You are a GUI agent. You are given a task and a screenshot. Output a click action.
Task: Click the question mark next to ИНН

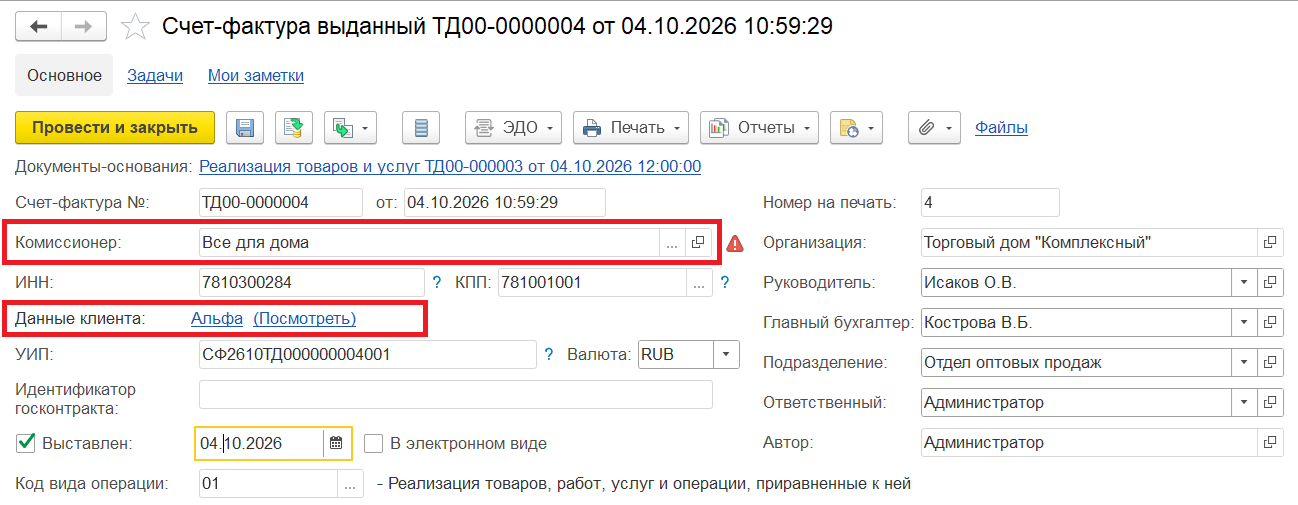[436, 282]
